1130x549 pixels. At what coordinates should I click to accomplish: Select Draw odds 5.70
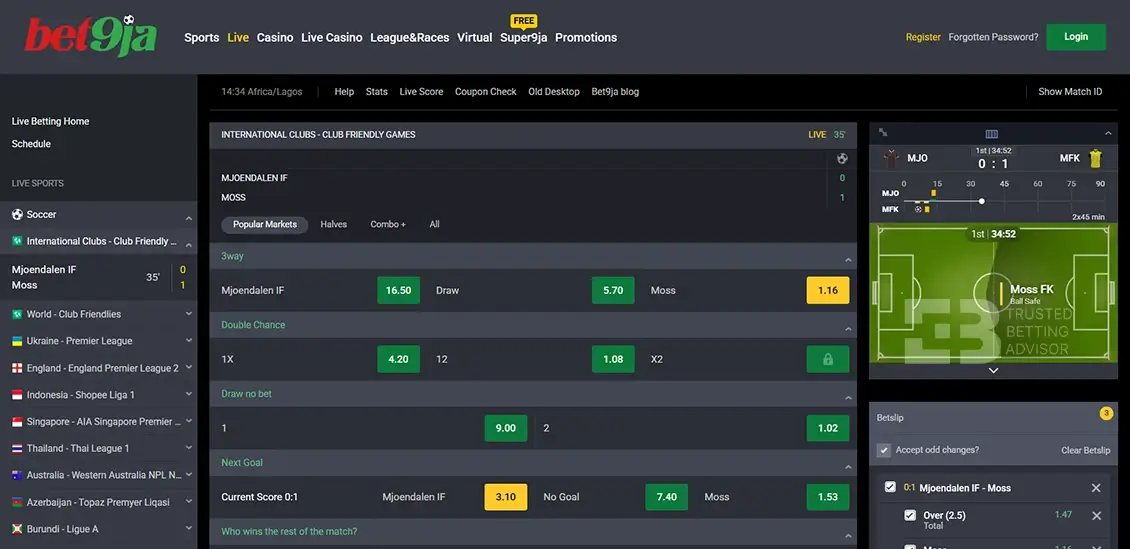[613, 290]
